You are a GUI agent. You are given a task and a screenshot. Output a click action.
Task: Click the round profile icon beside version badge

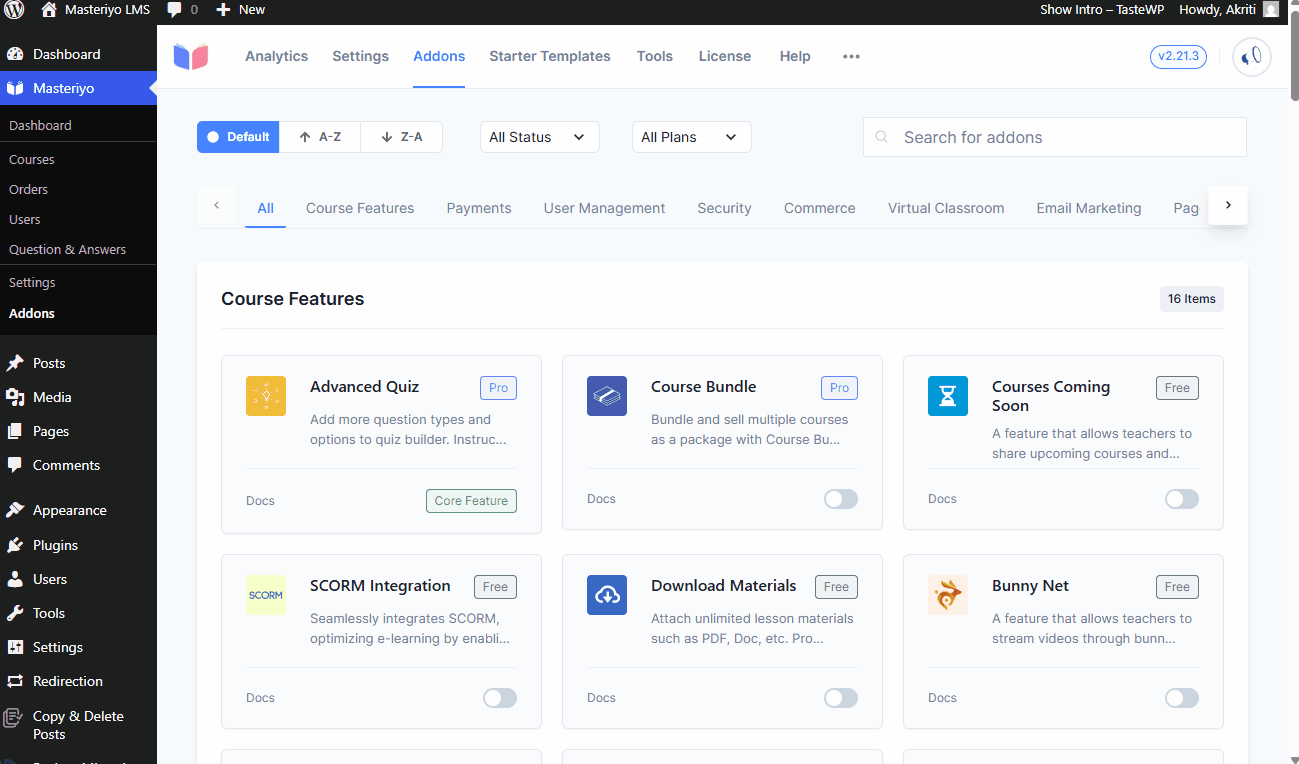point(1251,57)
